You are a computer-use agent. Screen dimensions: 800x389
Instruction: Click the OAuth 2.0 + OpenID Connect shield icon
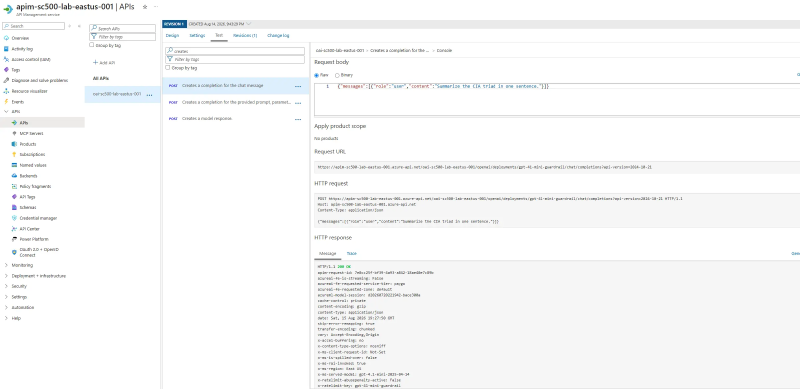point(14,252)
